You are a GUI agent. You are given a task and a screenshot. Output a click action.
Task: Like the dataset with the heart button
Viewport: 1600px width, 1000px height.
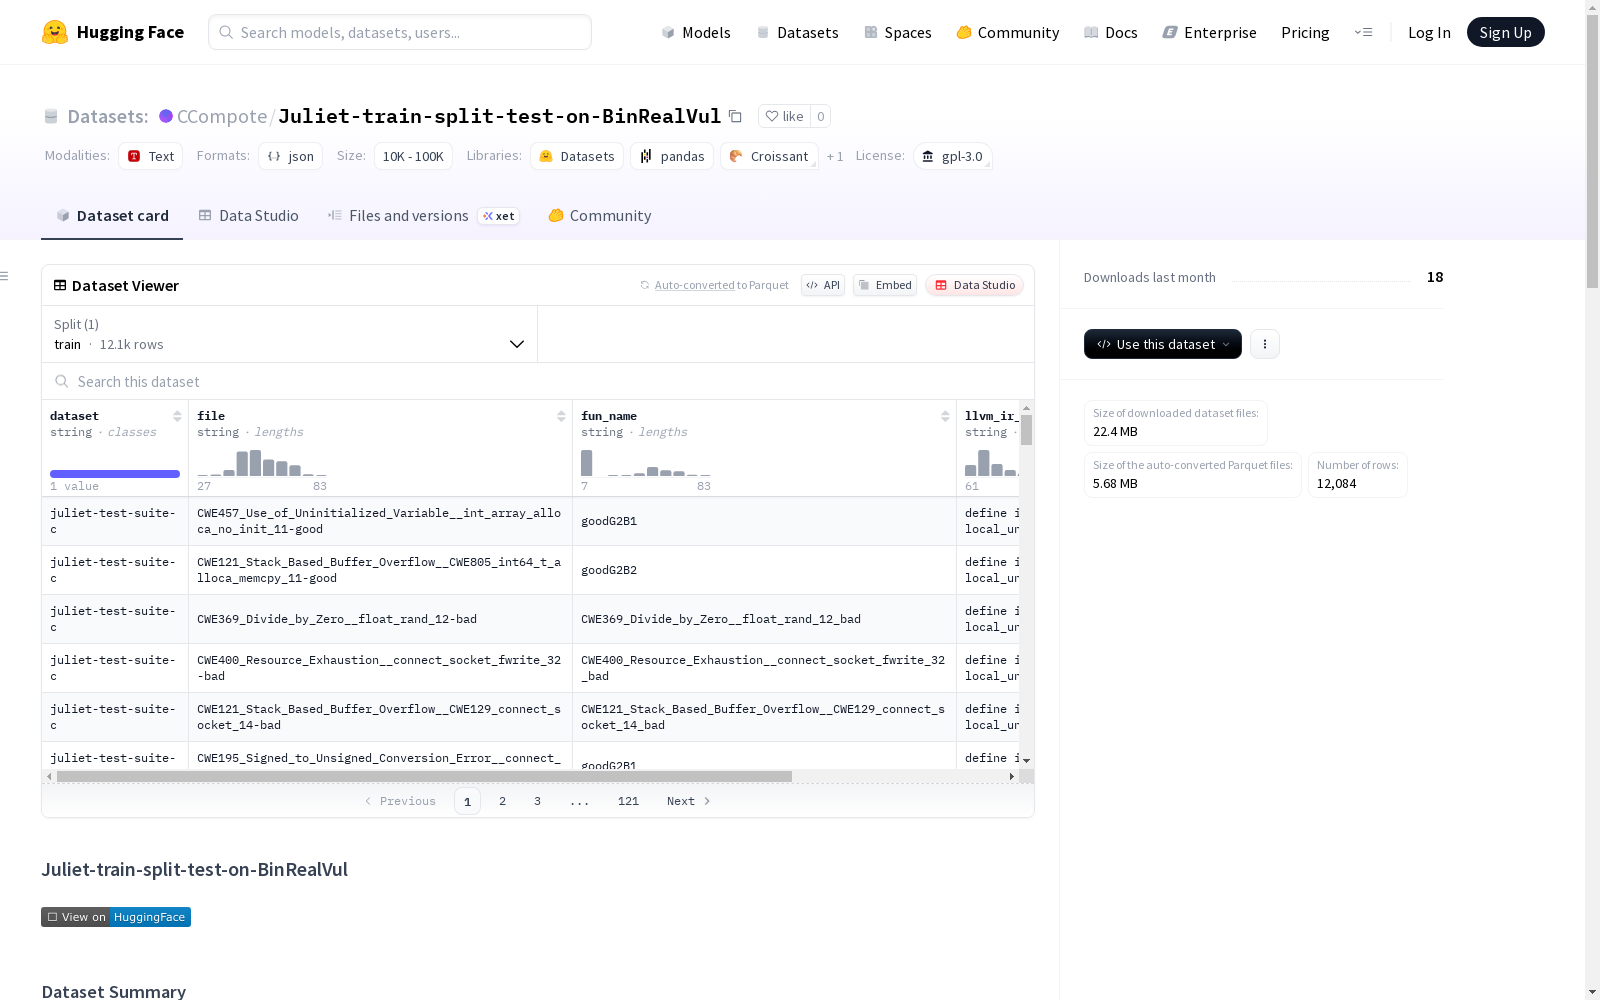click(784, 116)
